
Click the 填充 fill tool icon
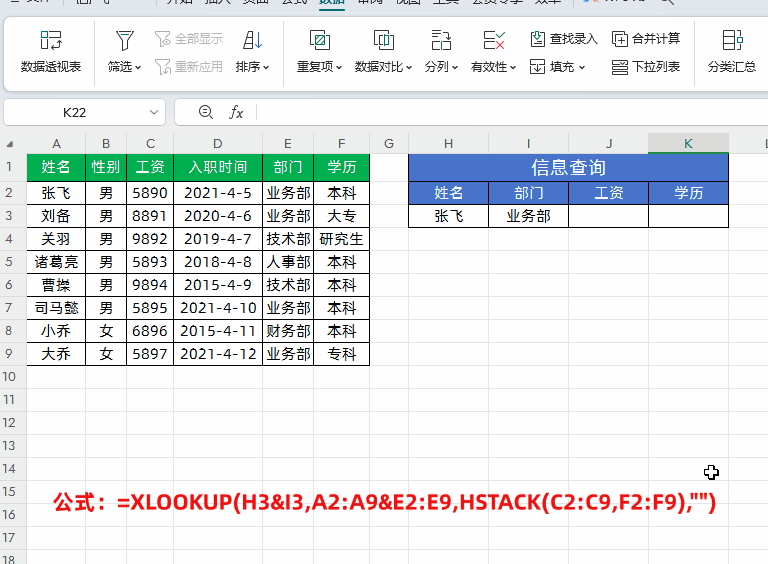(x=537, y=67)
